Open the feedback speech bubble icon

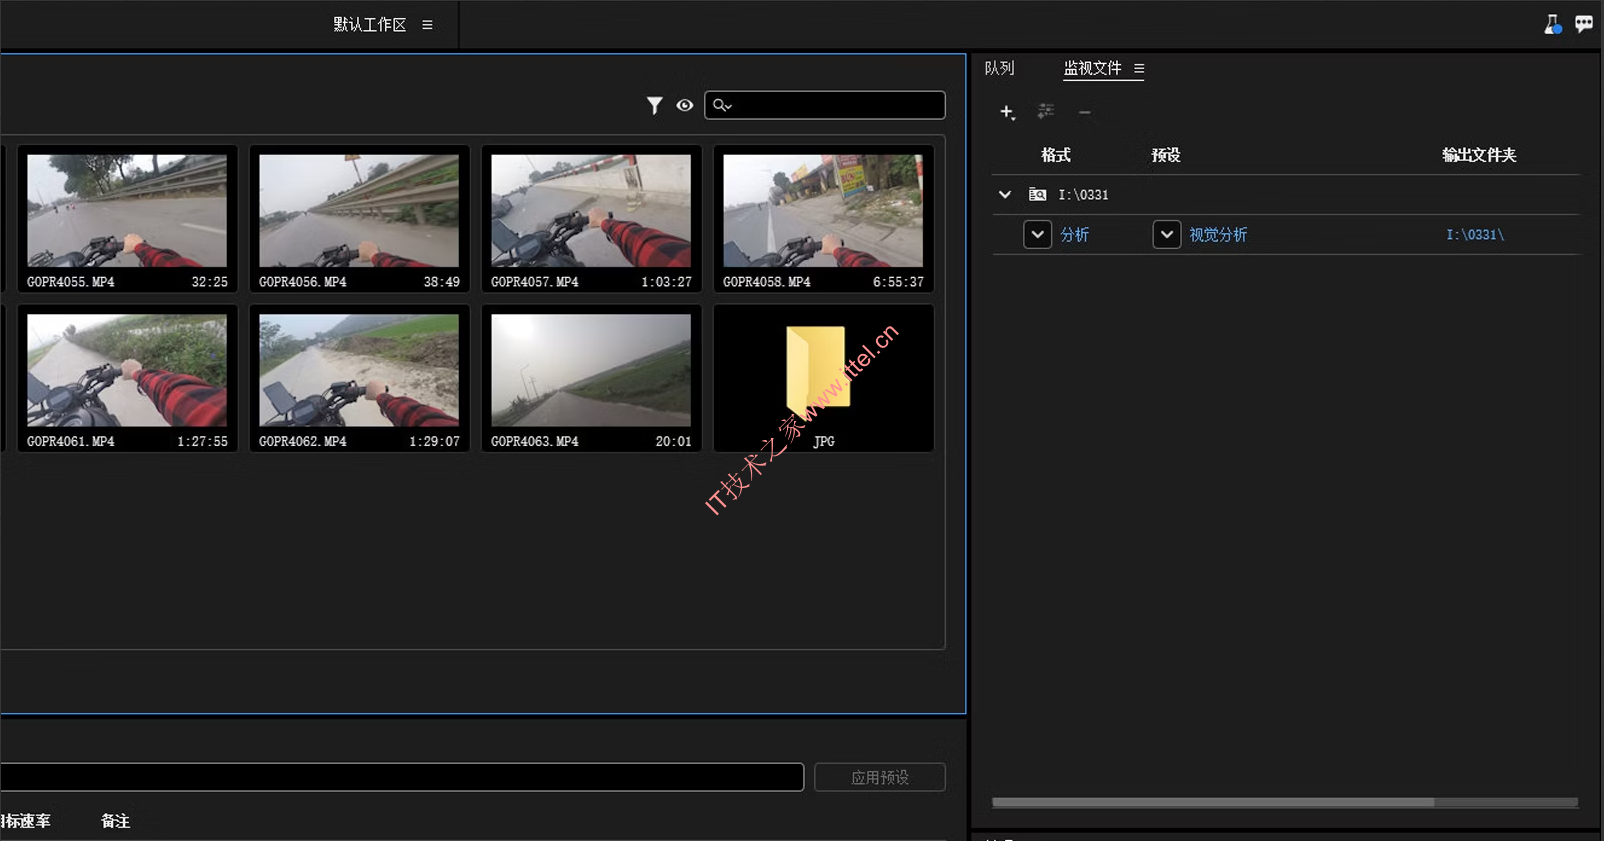1584,24
